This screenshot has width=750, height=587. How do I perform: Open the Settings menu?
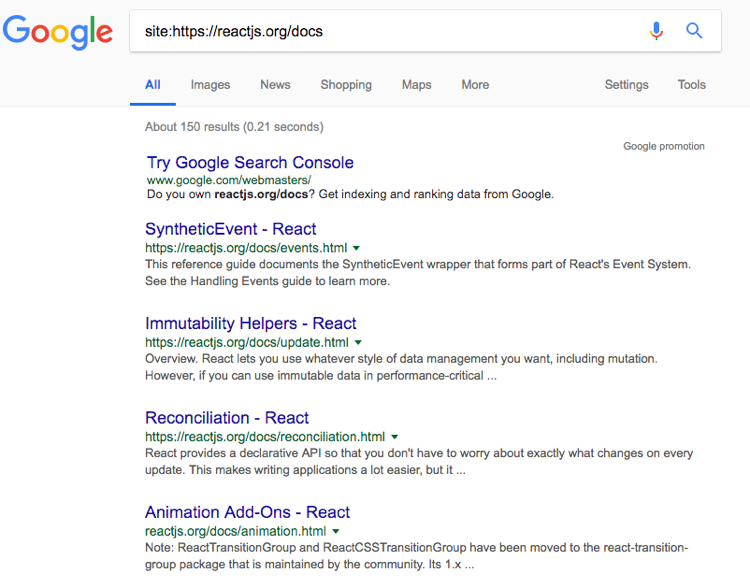point(626,85)
